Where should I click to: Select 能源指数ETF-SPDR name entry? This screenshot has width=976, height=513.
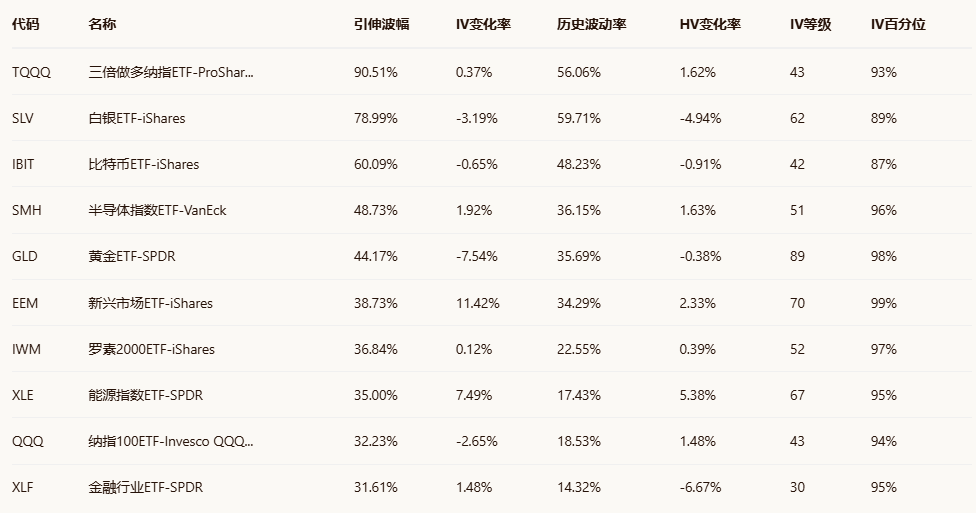pos(145,395)
